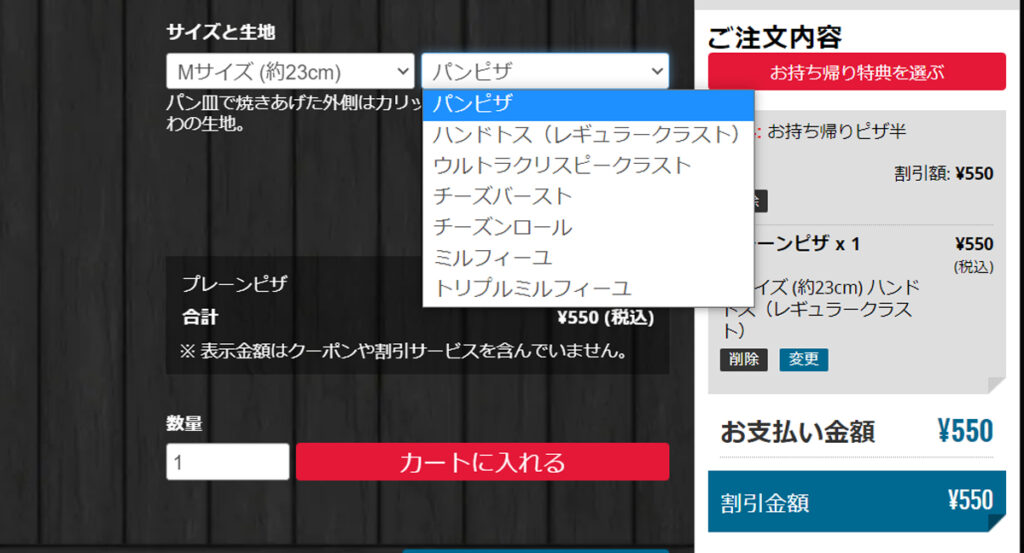Choose the highlighted パンピザ option in list
The image size is (1024, 553).
(x=586, y=103)
